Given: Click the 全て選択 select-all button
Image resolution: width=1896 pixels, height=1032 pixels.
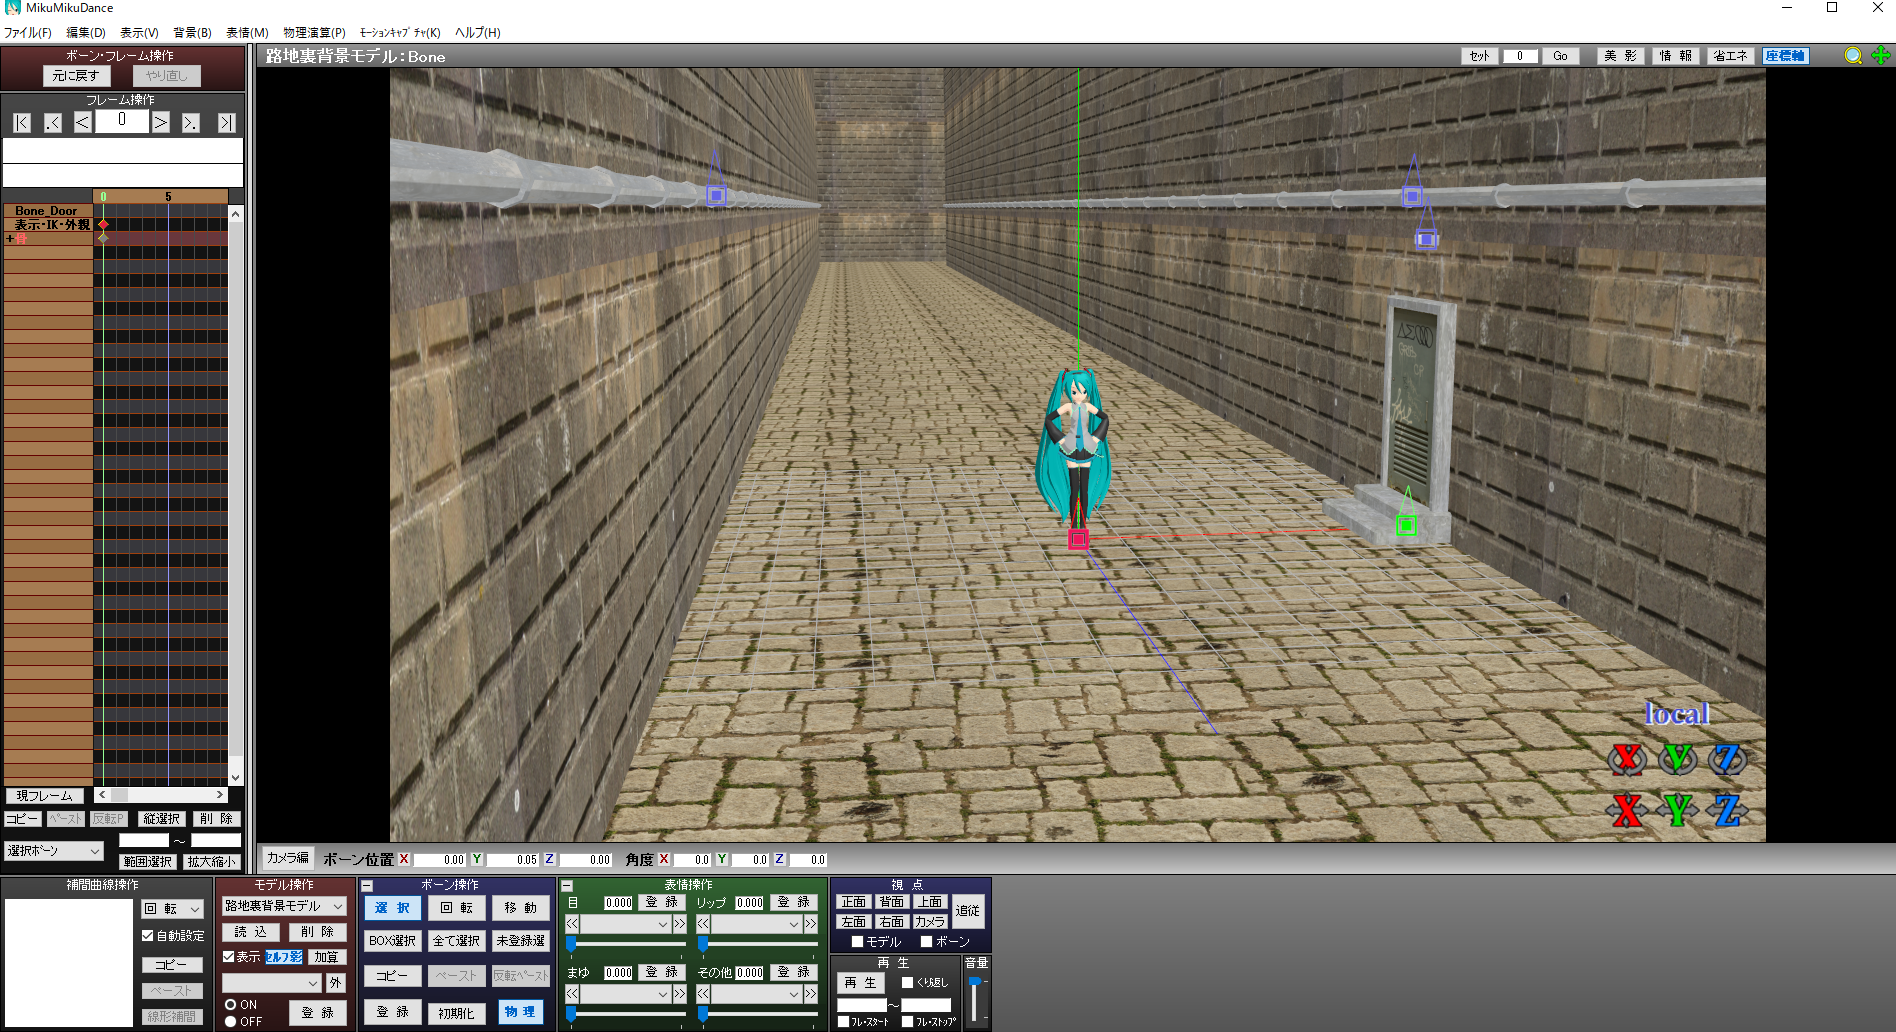Looking at the screenshot, I should pyautogui.click(x=457, y=941).
